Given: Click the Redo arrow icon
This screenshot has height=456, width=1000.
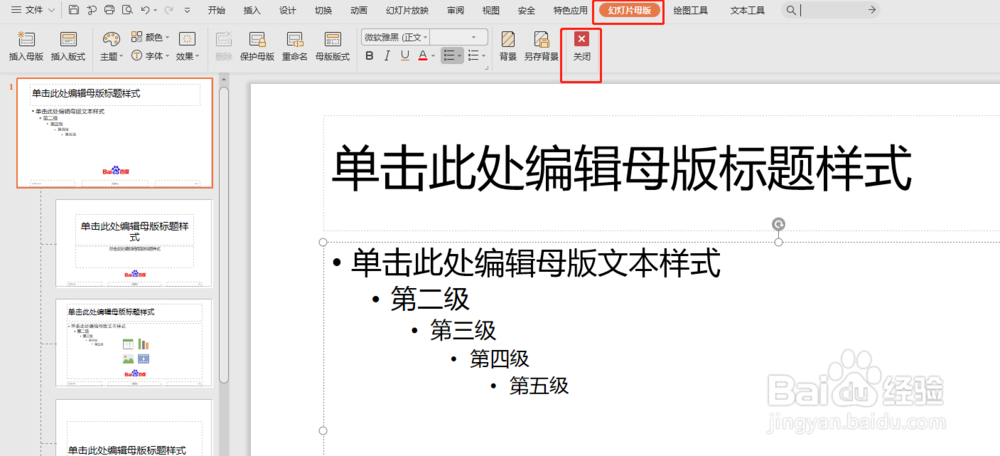Looking at the screenshot, I should coord(168,10).
